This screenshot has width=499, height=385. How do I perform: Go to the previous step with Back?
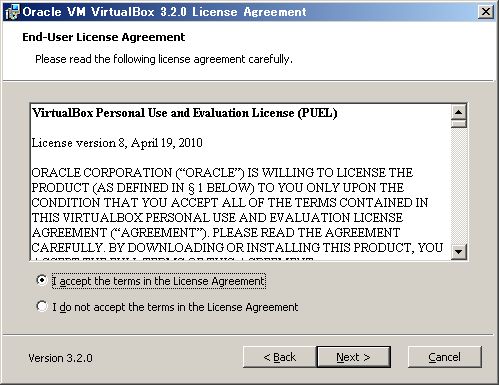(280, 357)
